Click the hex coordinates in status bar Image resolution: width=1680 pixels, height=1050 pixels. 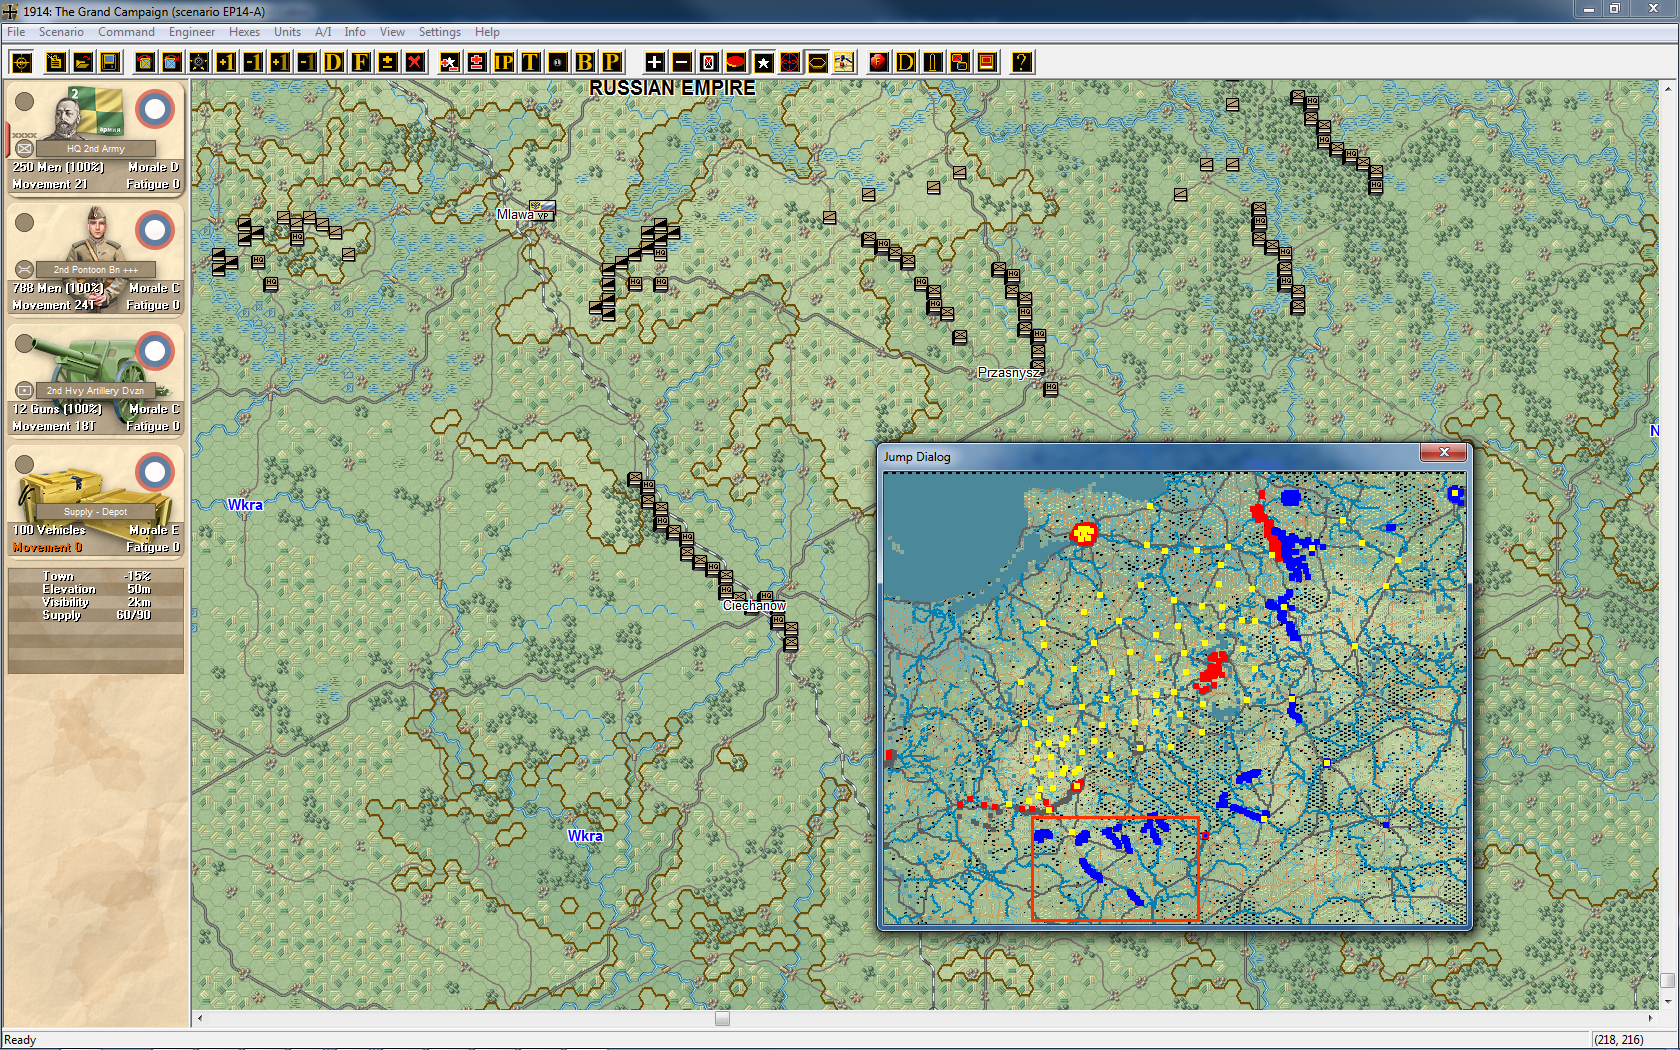(1618, 1040)
